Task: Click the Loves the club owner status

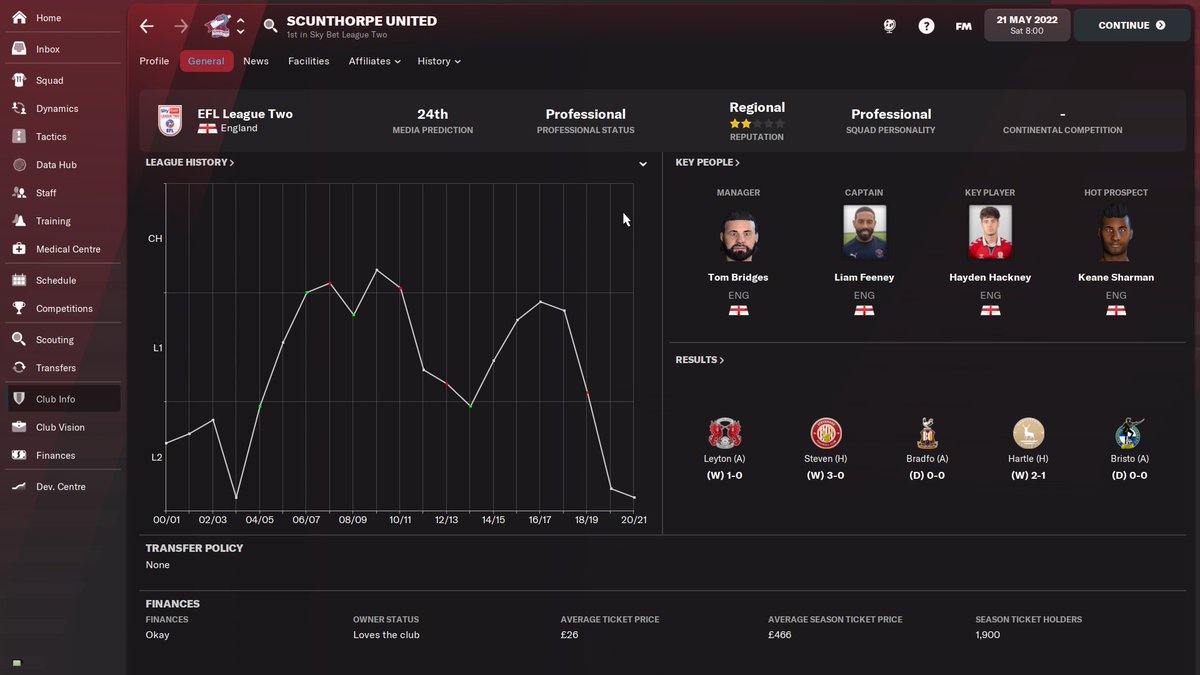Action: tap(386, 635)
